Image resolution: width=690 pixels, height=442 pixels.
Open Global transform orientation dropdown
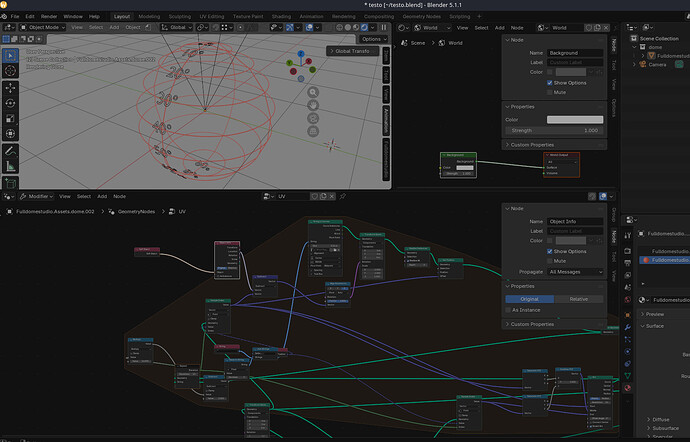pos(177,27)
